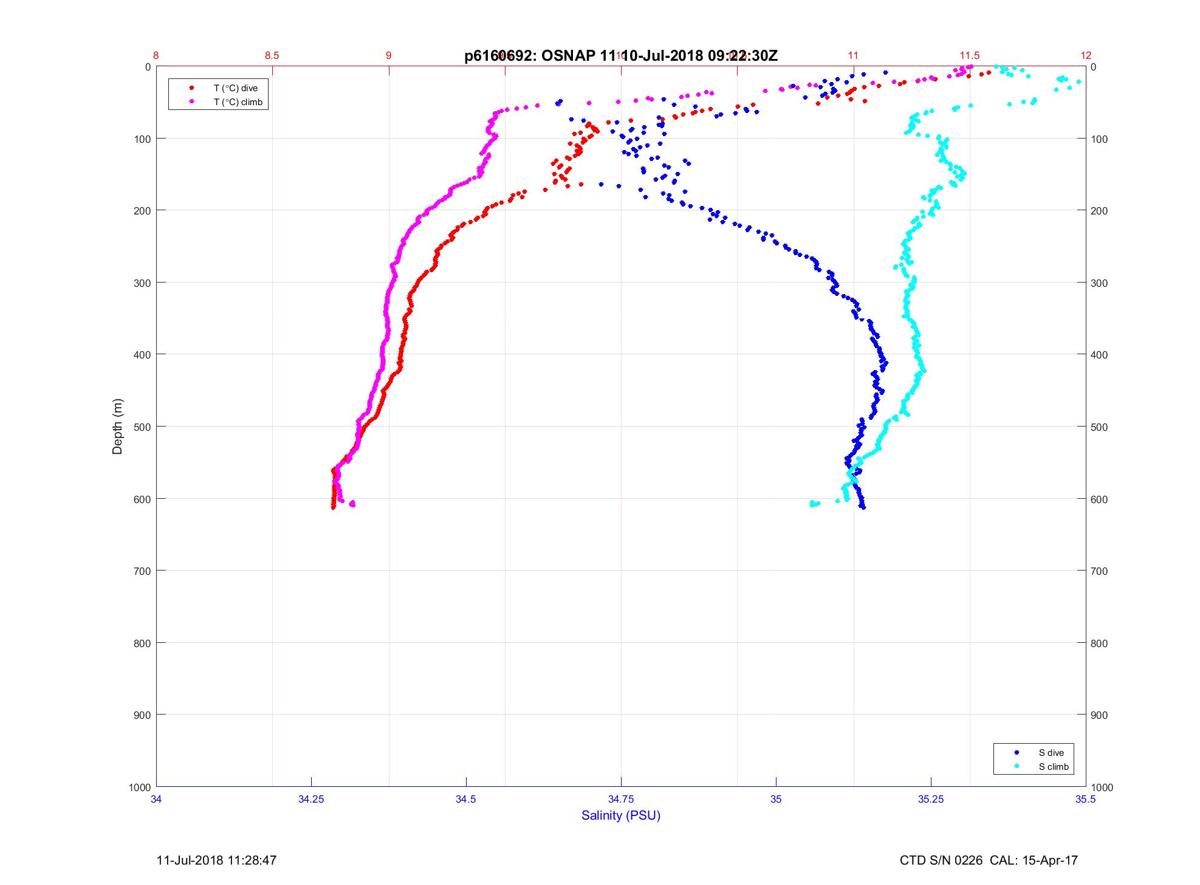Select the footer timestamp "11-Jul-2018 11:28:47"
The height and width of the screenshot is (885, 1200).
click(216, 860)
